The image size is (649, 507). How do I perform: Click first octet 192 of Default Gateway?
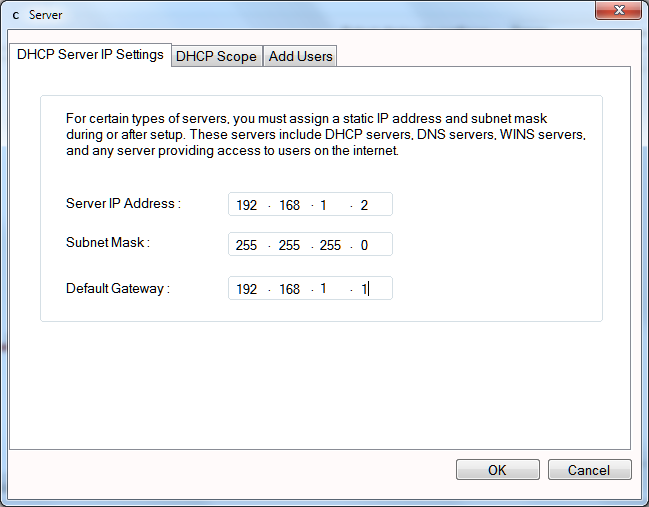(x=247, y=289)
